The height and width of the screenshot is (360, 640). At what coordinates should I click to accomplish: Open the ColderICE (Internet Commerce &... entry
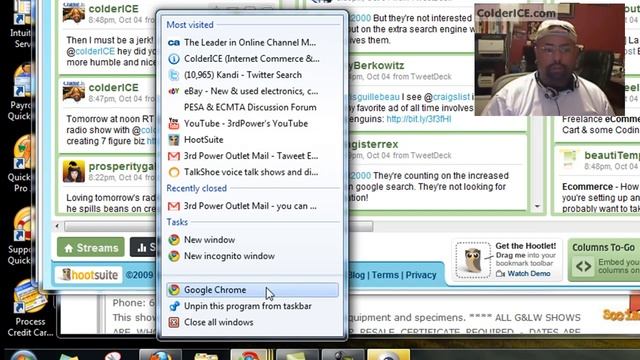click(x=252, y=59)
